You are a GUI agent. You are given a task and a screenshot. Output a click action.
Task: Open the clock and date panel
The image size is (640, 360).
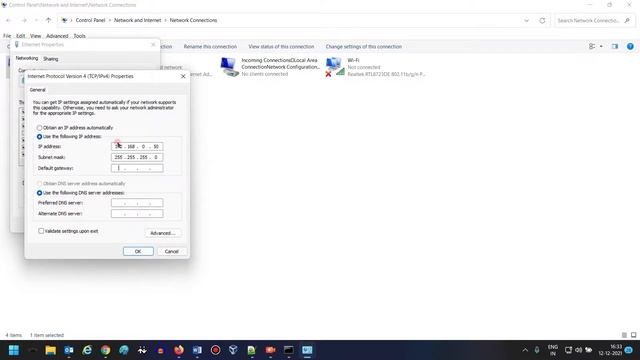click(610, 350)
